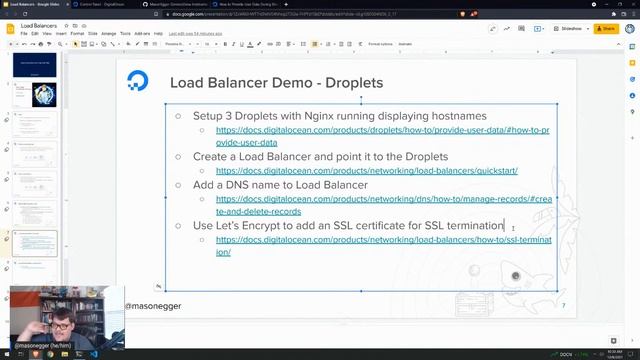Select the cursor select tool
The width and height of the screenshot is (640, 360).
click(76, 44)
